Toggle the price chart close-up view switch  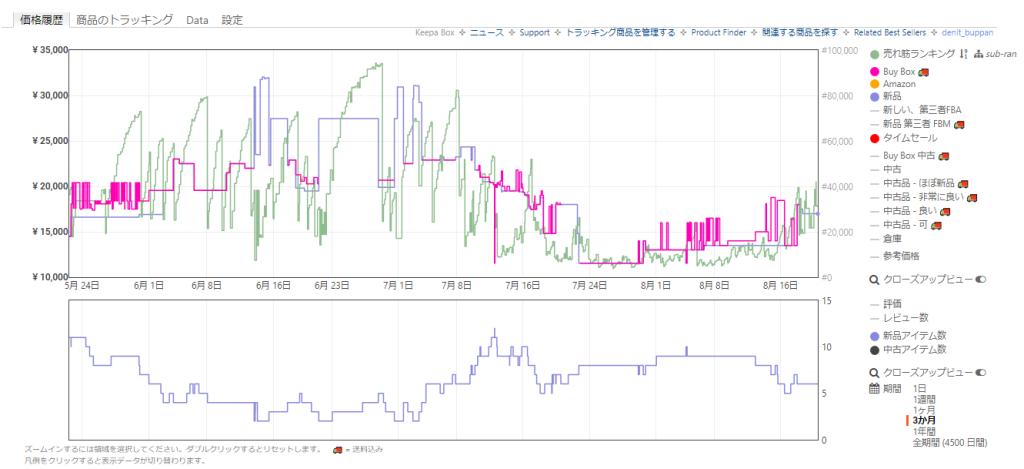980,280
